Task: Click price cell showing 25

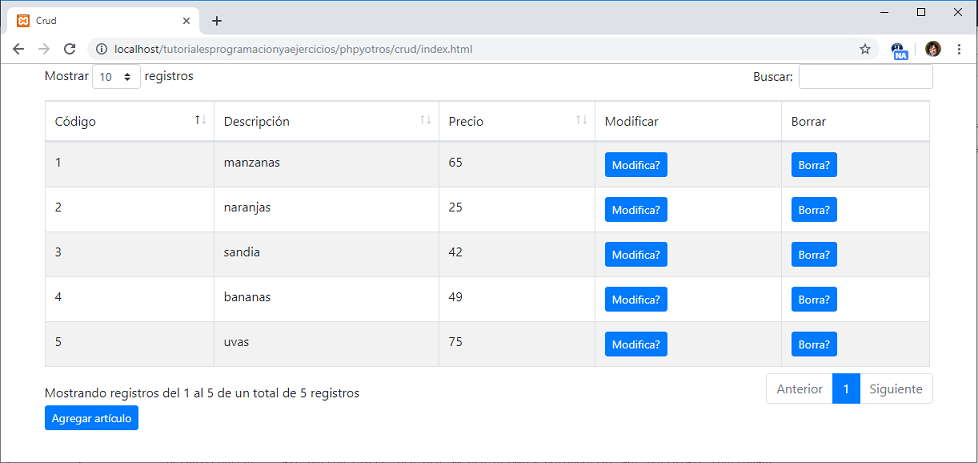Action: 517,209
